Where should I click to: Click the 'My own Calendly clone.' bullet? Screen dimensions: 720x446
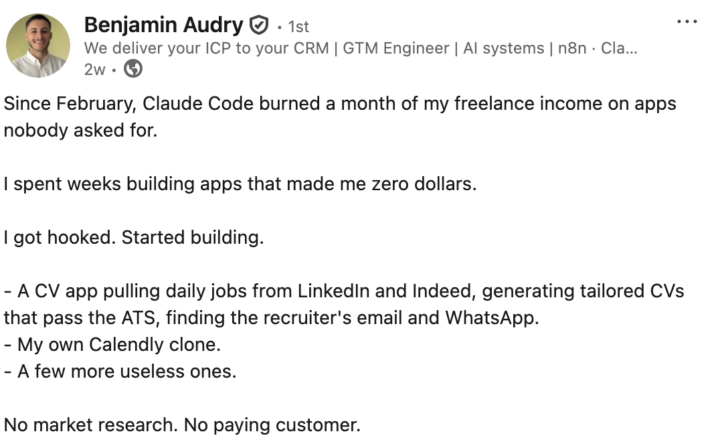point(112,345)
